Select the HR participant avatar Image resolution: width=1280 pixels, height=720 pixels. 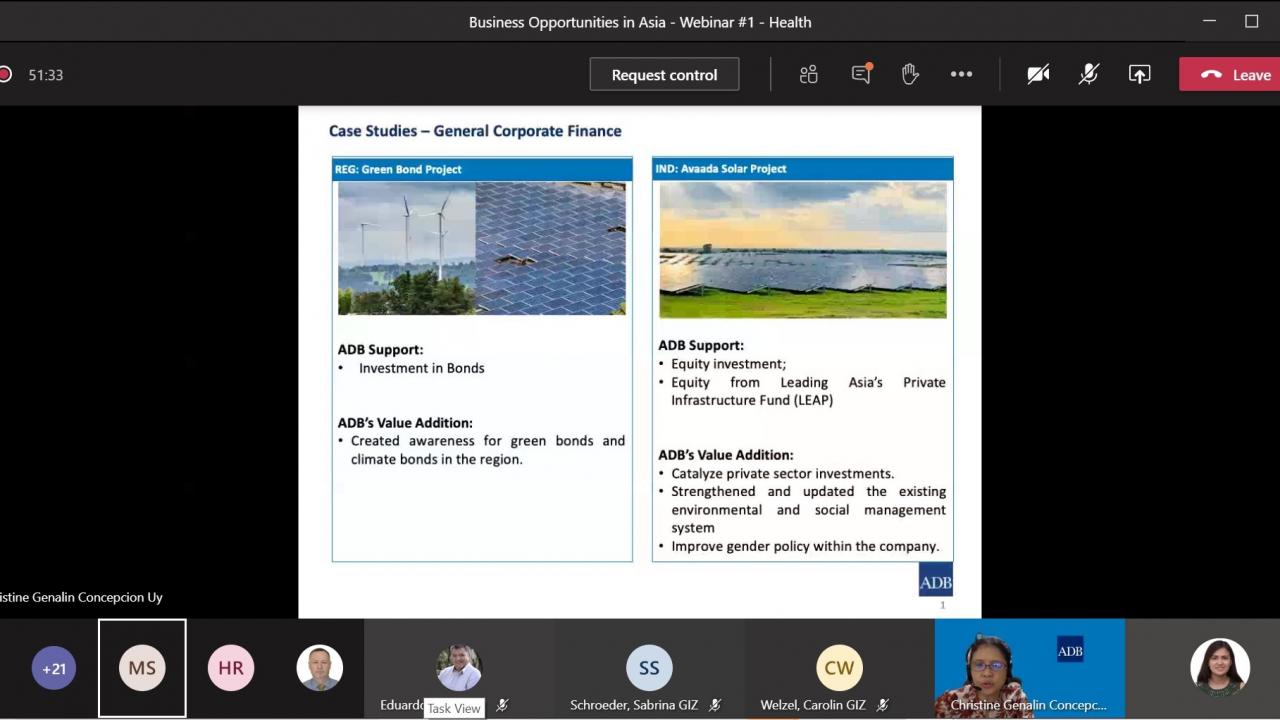click(231, 668)
